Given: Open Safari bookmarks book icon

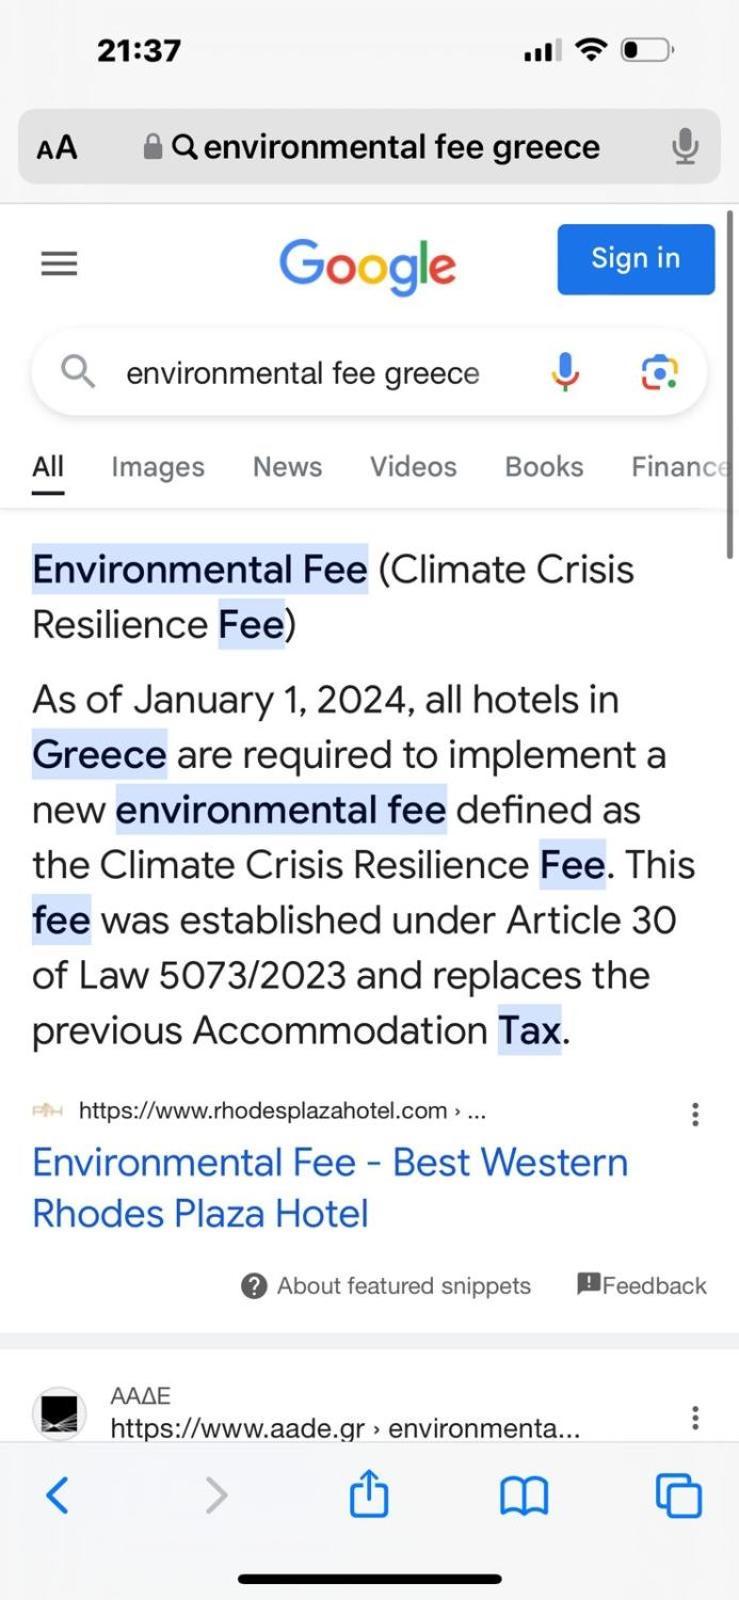Looking at the screenshot, I should pos(524,1496).
